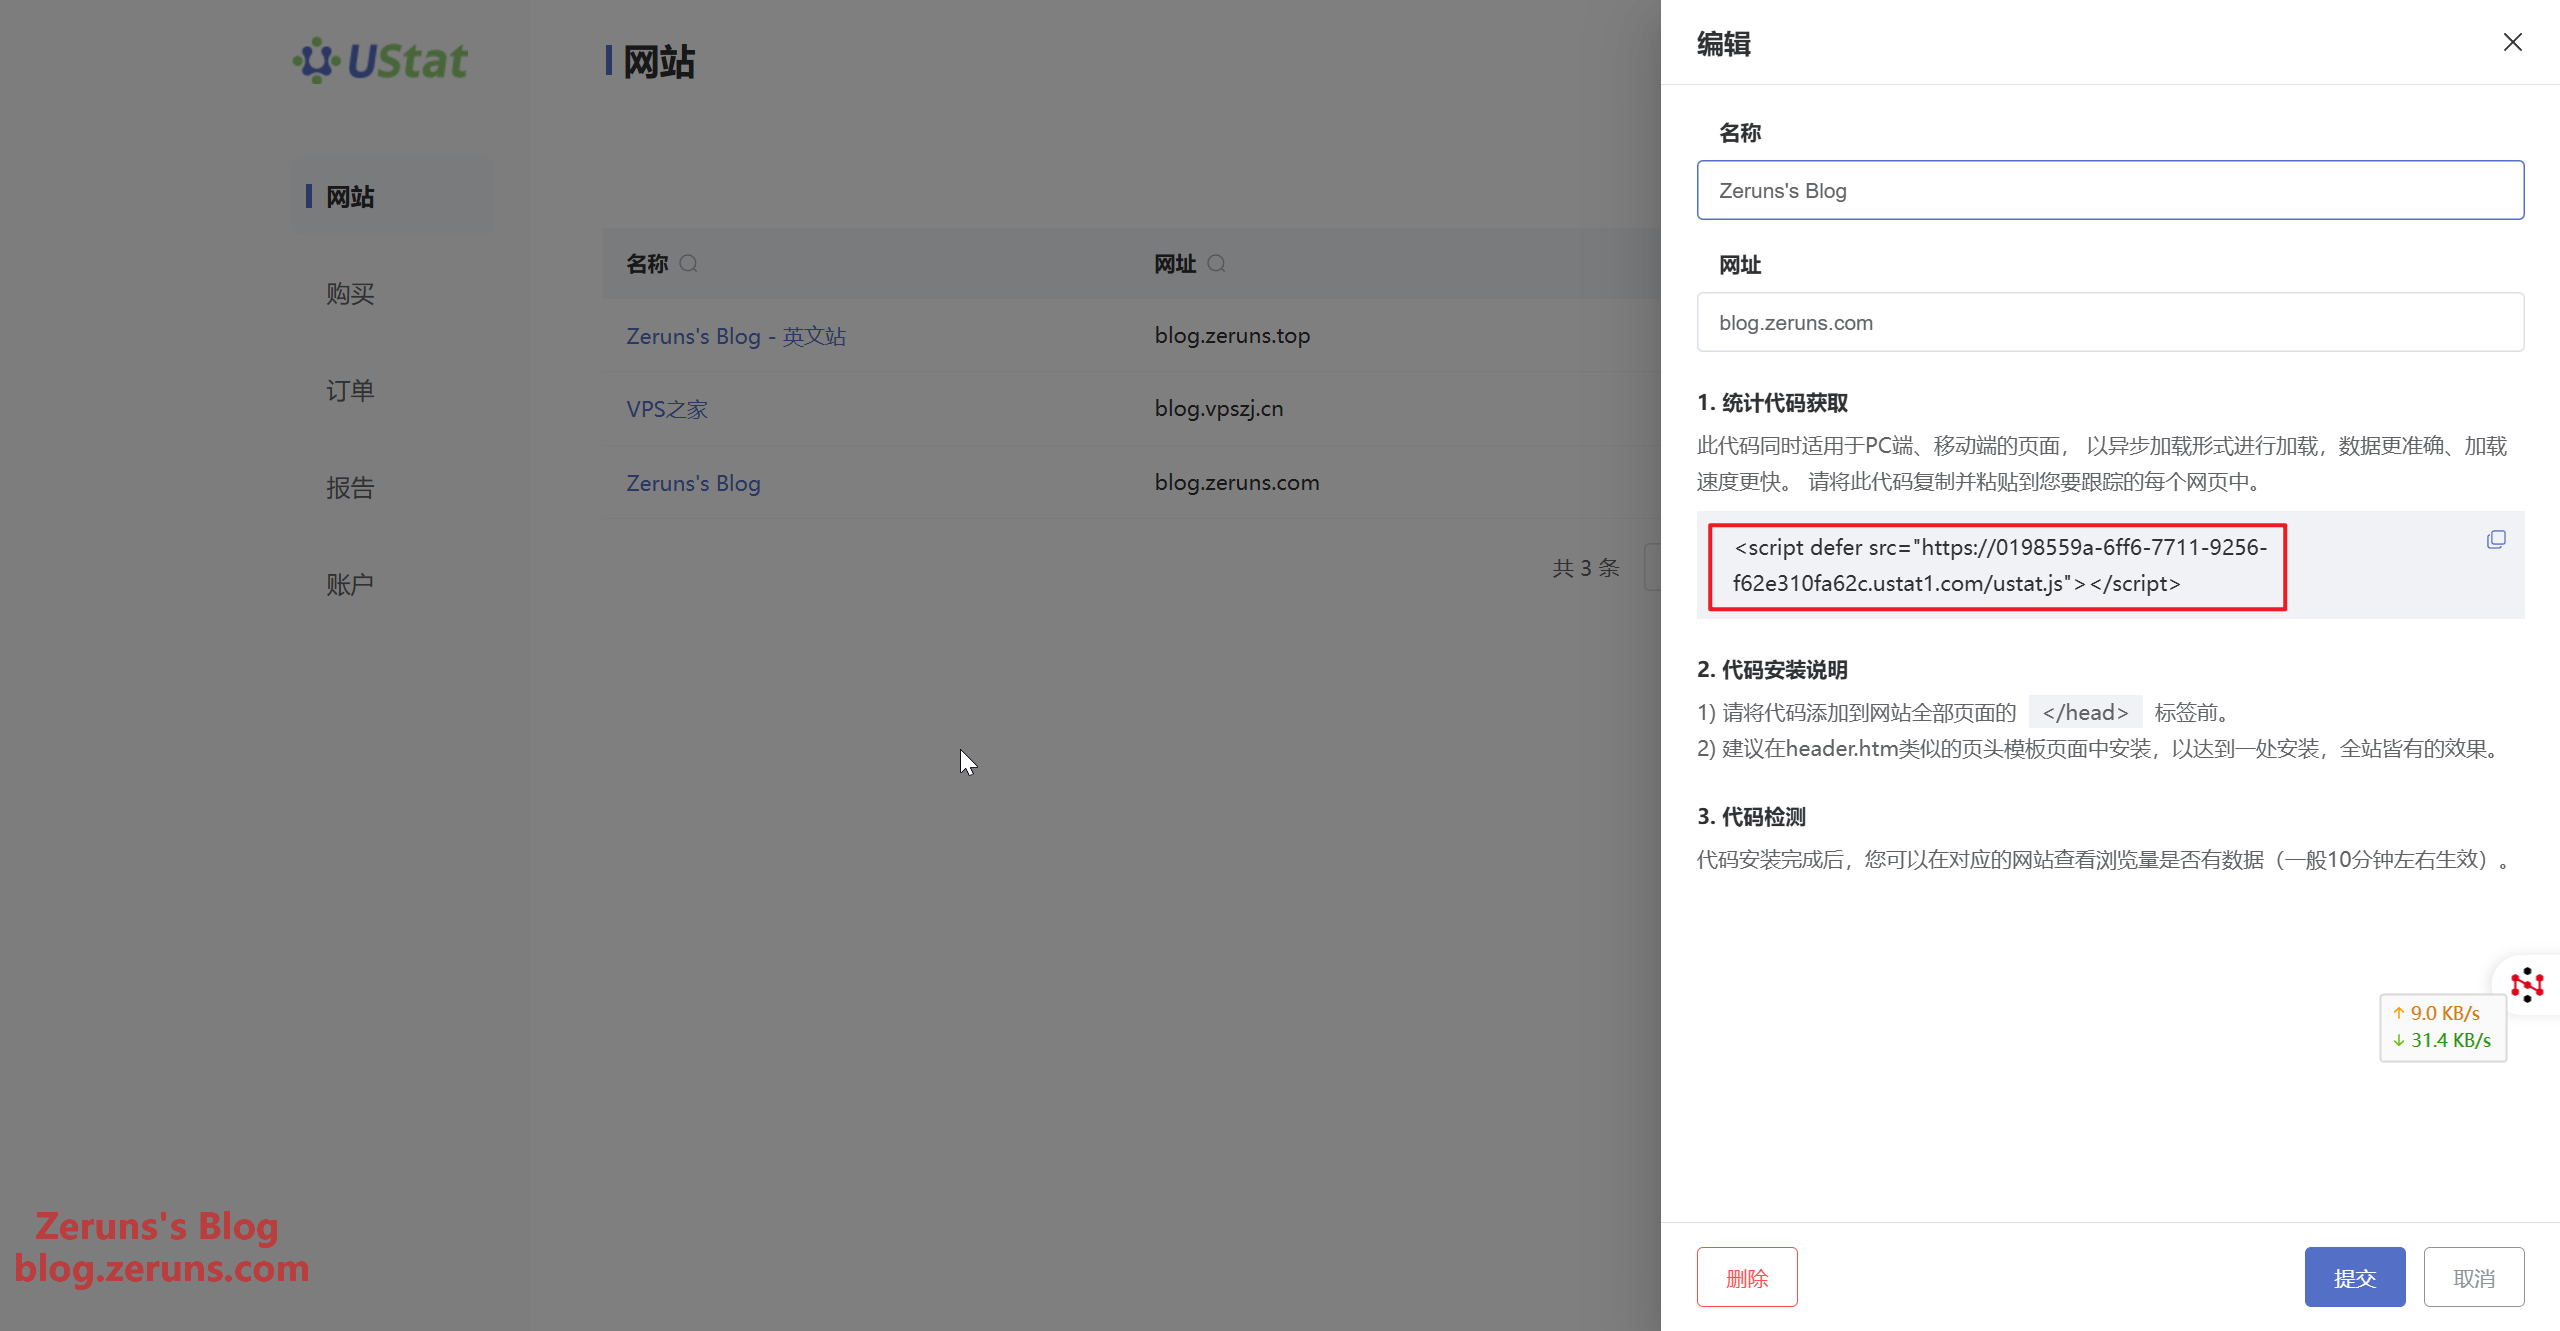
Task: Open the VPS之家 site link
Action: (x=667, y=409)
